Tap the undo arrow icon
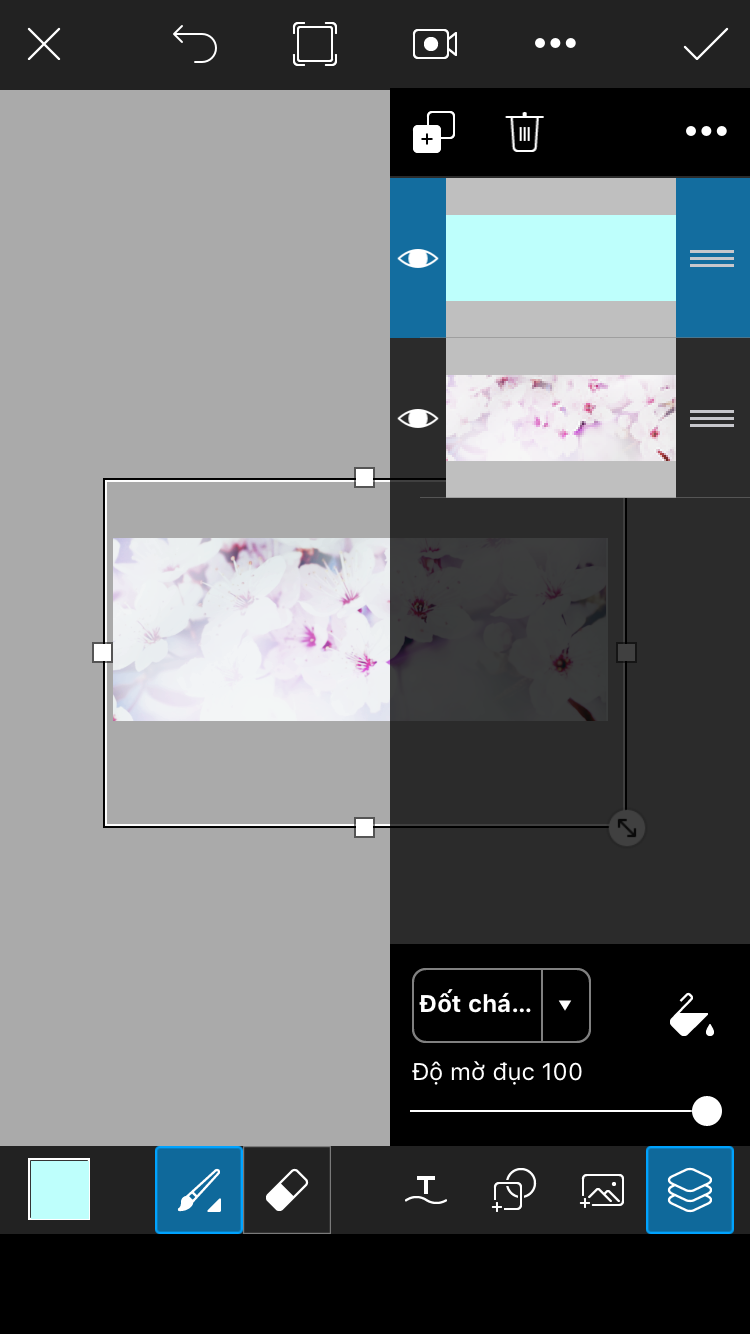The height and width of the screenshot is (1334, 750). click(195, 44)
